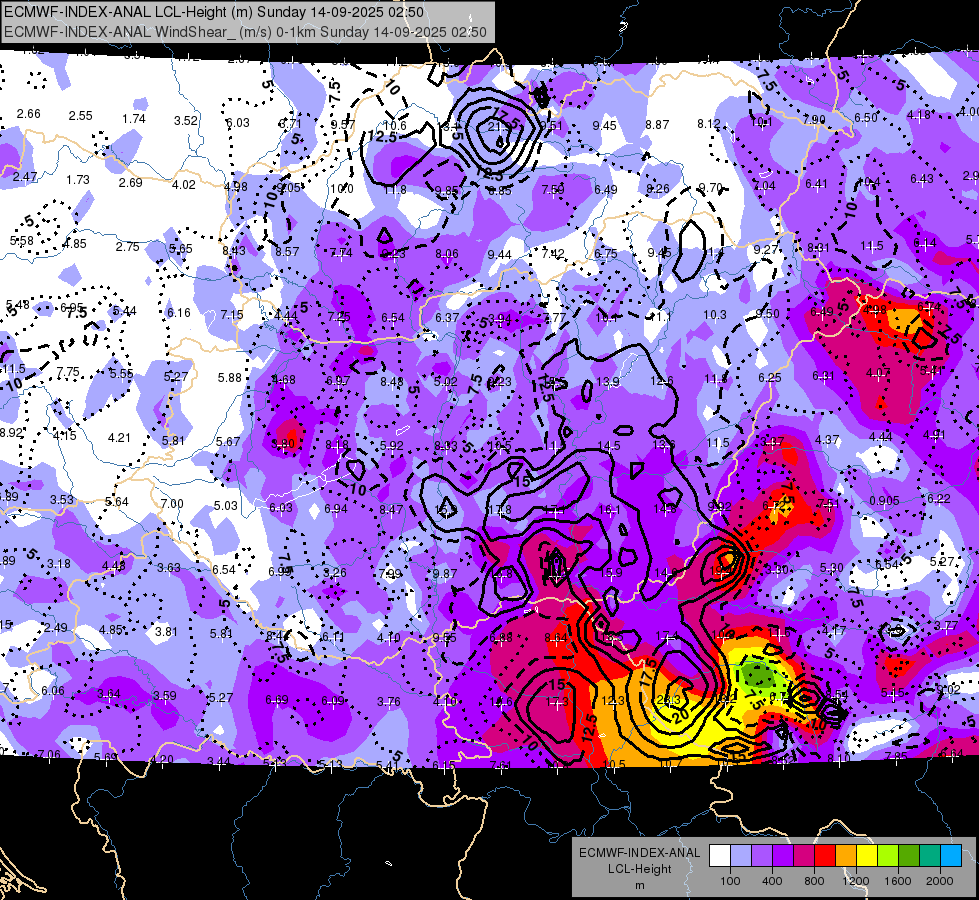
Task: Click the yellow legend color swatch
Action: click(867, 856)
